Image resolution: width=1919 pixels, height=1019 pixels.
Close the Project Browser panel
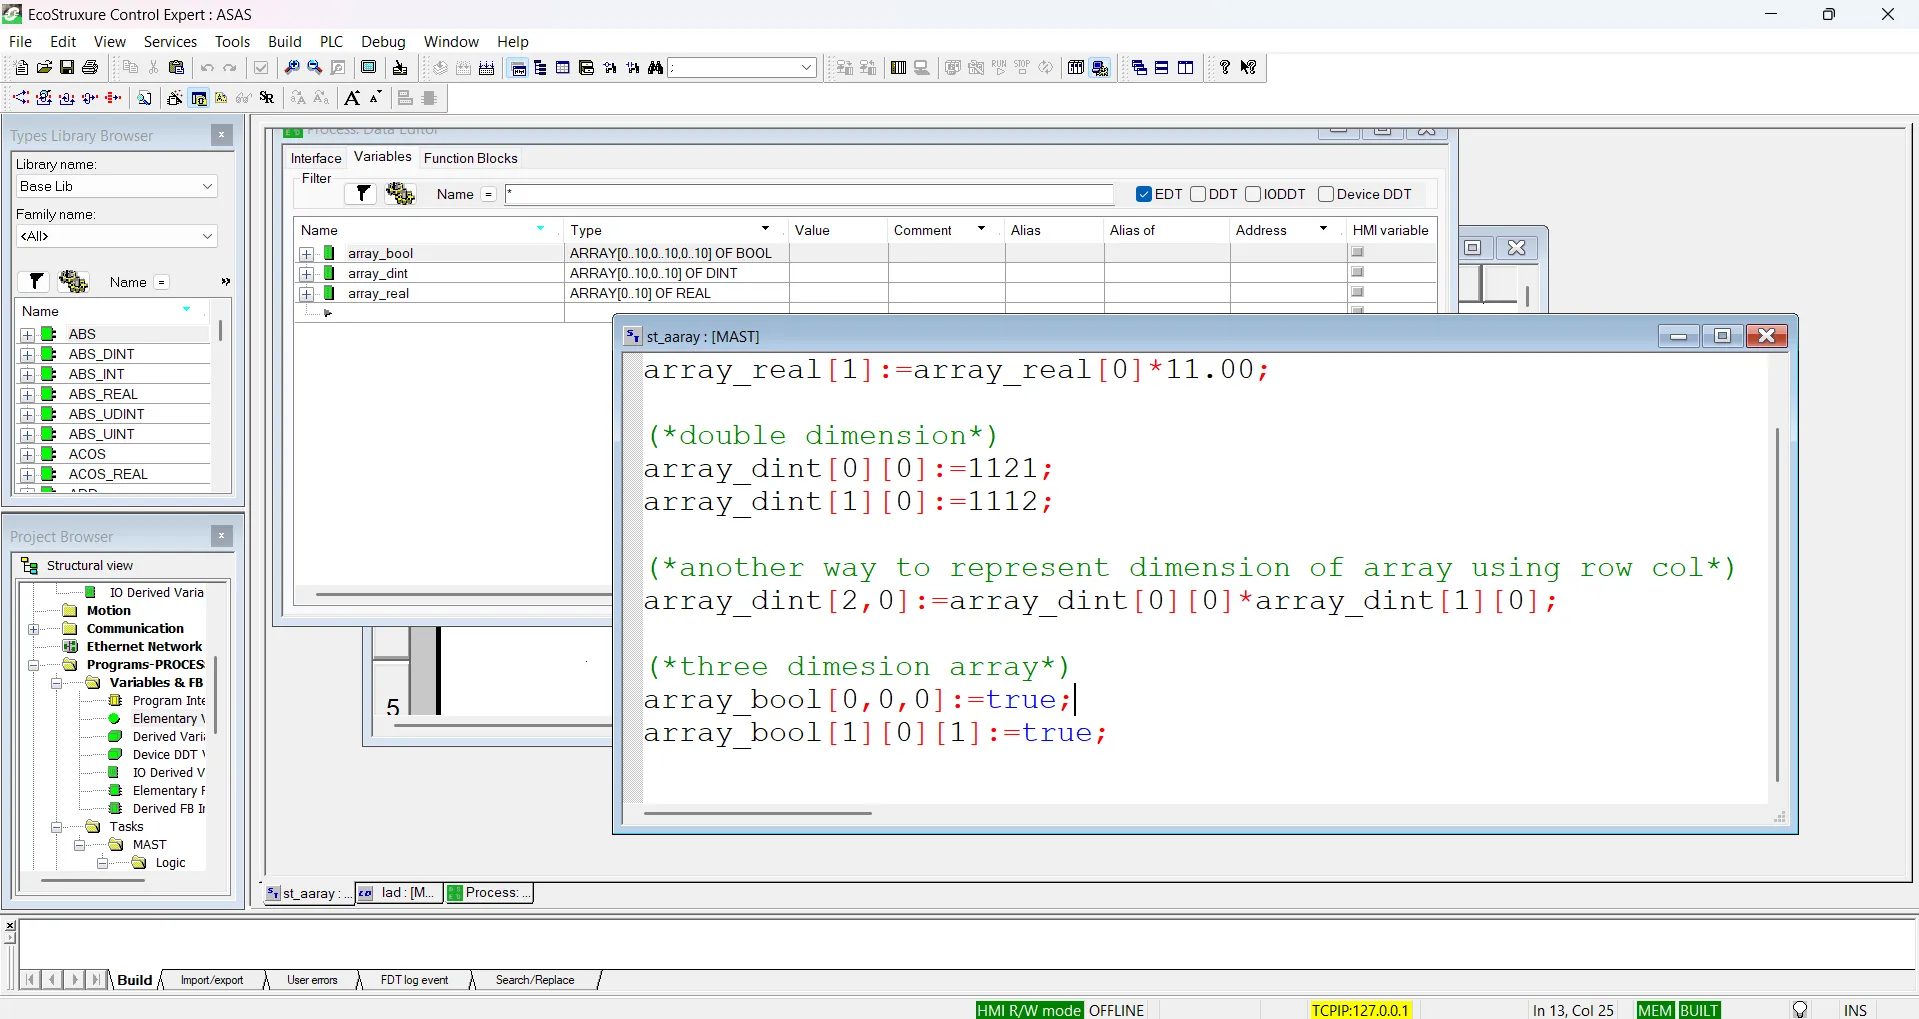(x=222, y=536)
